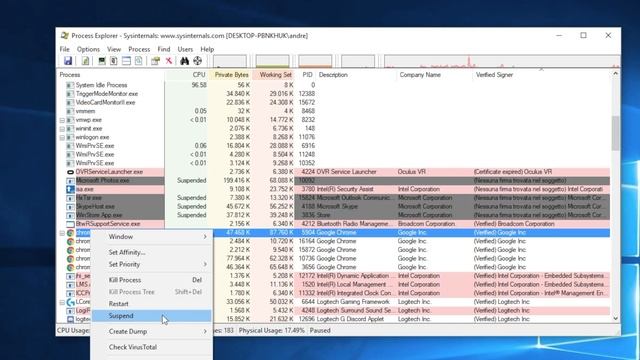This screenshot has height=360, width=640.
Task: Select the vmmem process row
Action: click(x=334, y=111)
